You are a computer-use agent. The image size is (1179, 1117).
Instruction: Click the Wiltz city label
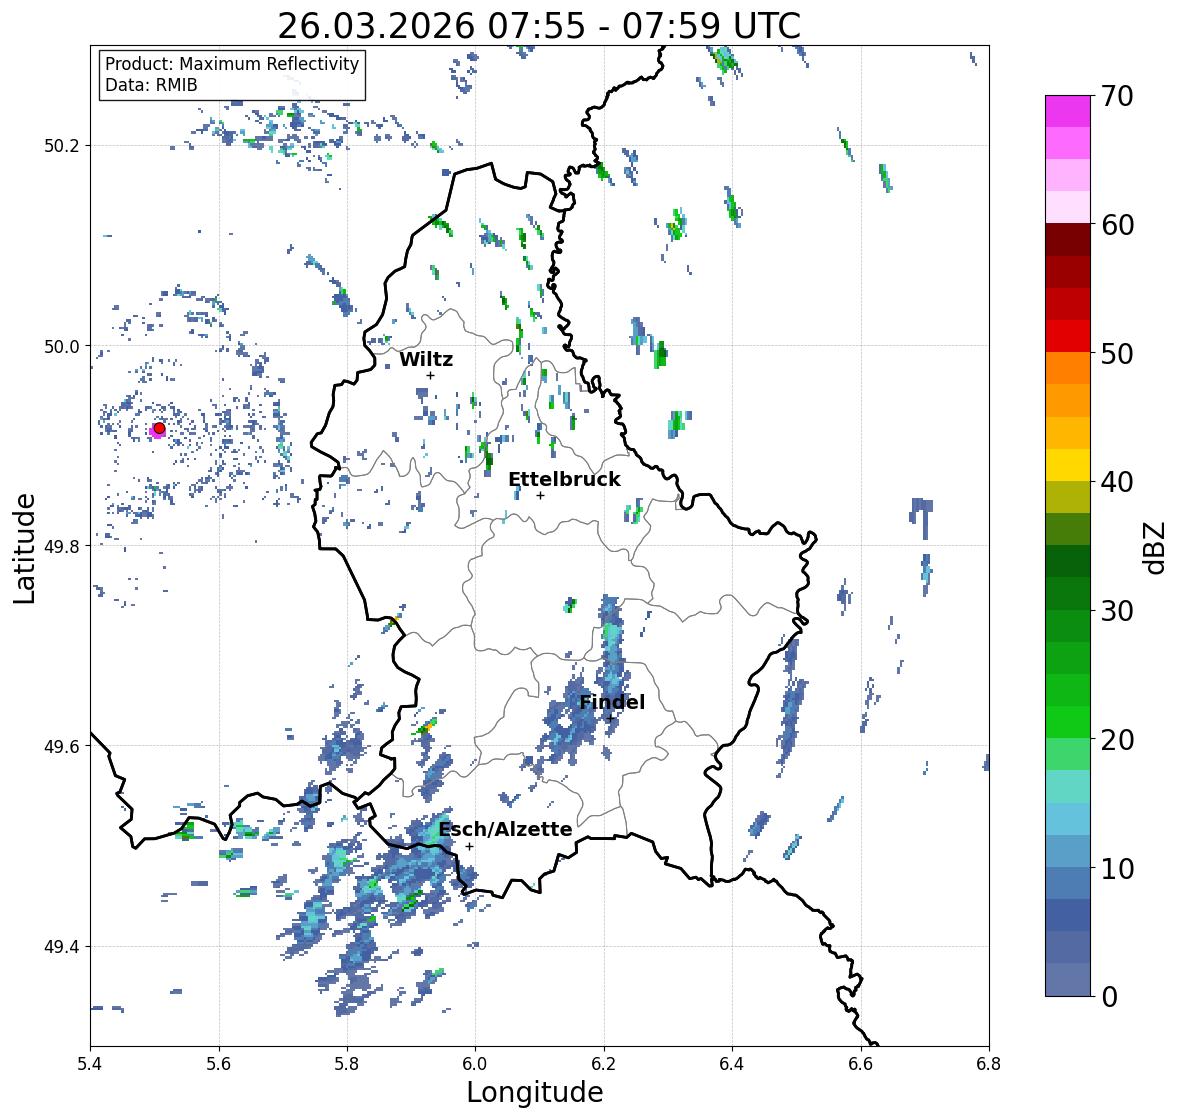426,359
